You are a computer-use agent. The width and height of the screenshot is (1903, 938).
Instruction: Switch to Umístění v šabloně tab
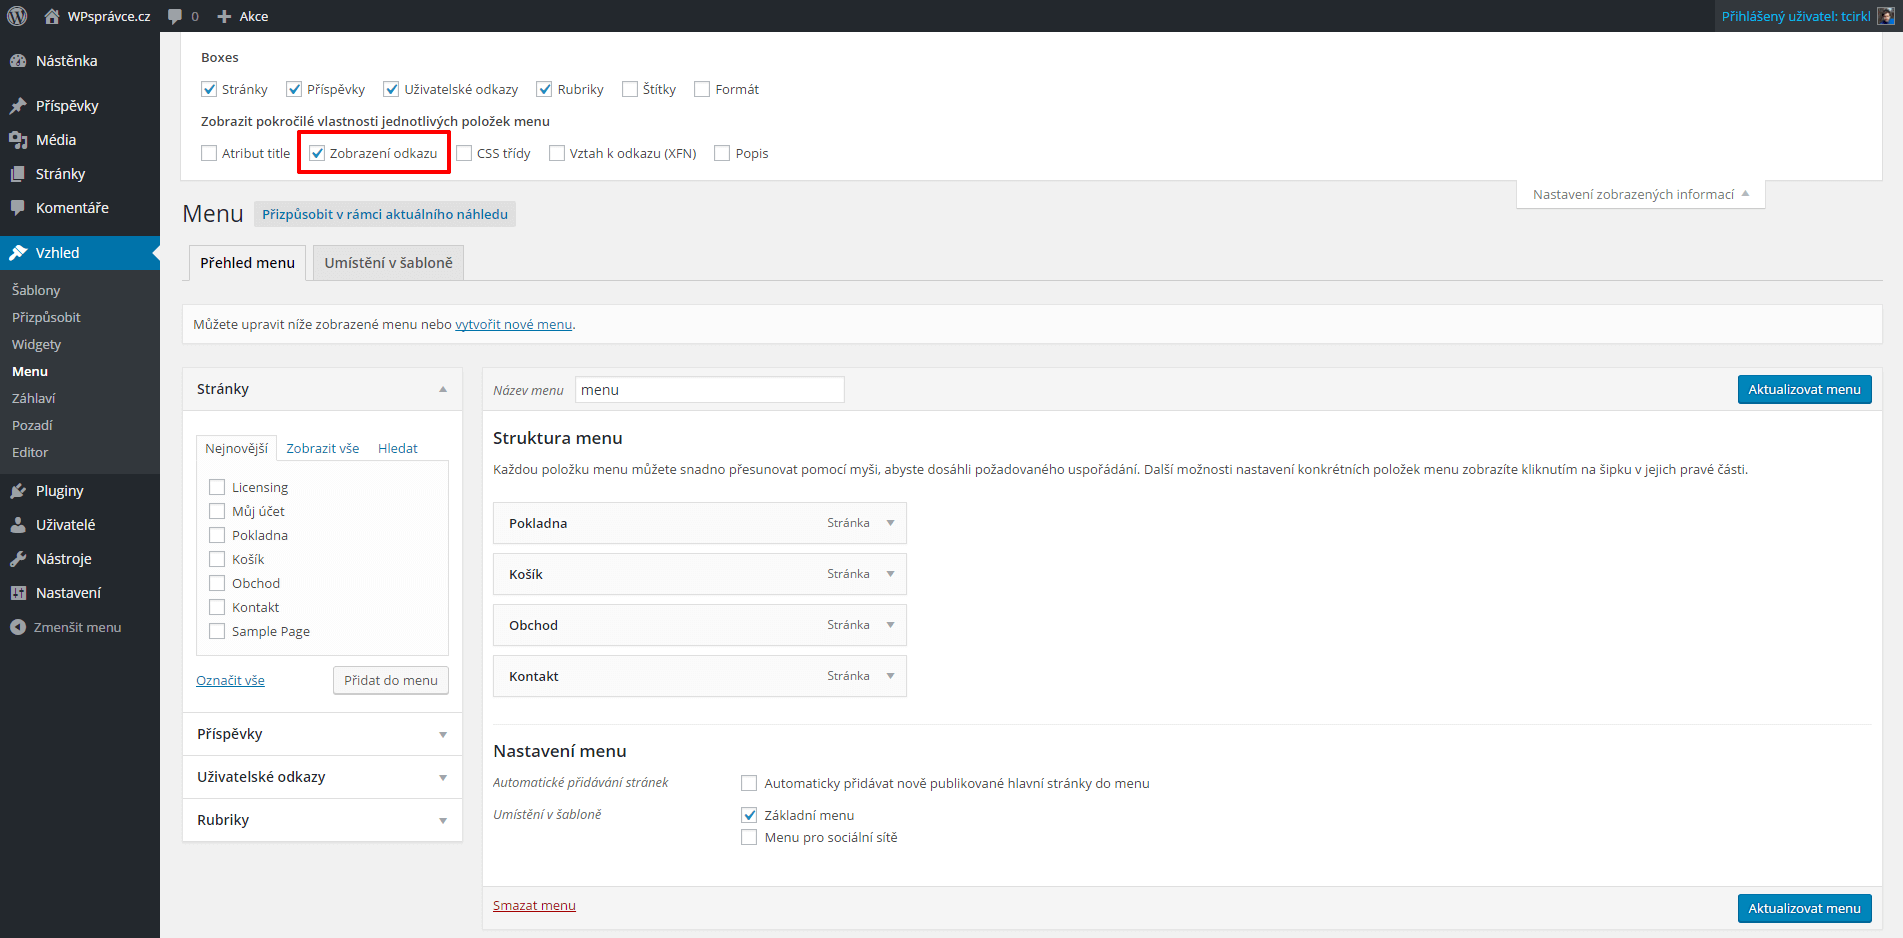(x=388, y=263)
